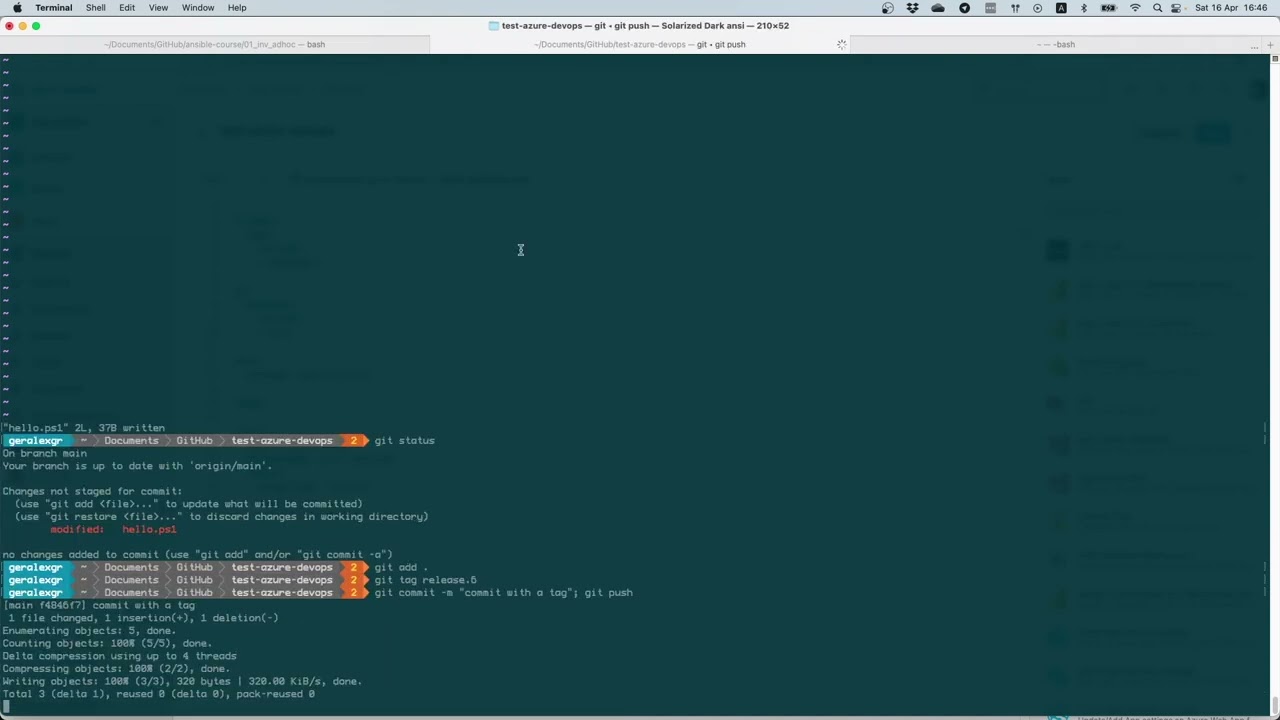Switch to the ansible-course bash tab
Image resolution: width=1280 pixels, height=720 pixels.
point(215,44)
